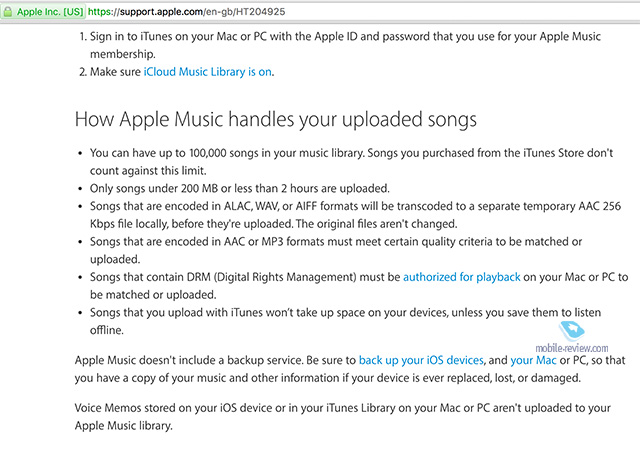
Task: Click step 1 Sign in to iTunes text
Action: (345, 45)
